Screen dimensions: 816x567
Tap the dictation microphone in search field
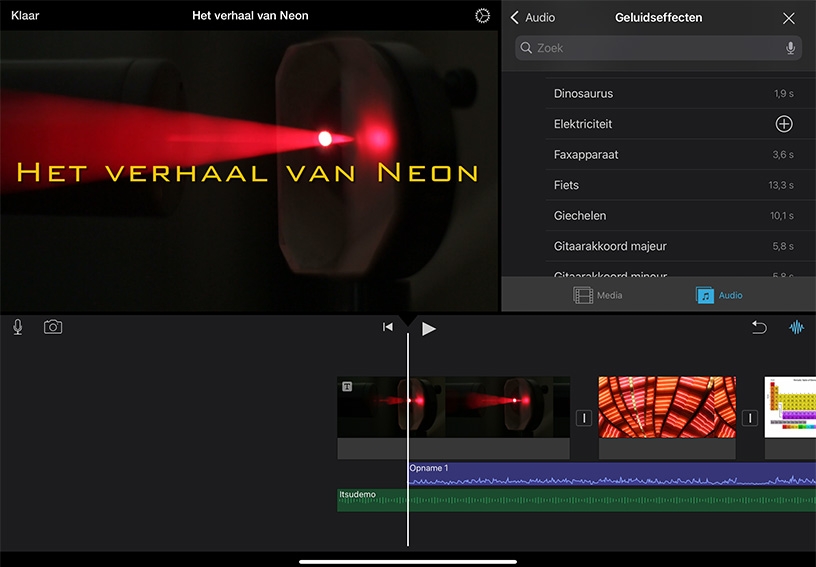(790, 48)
